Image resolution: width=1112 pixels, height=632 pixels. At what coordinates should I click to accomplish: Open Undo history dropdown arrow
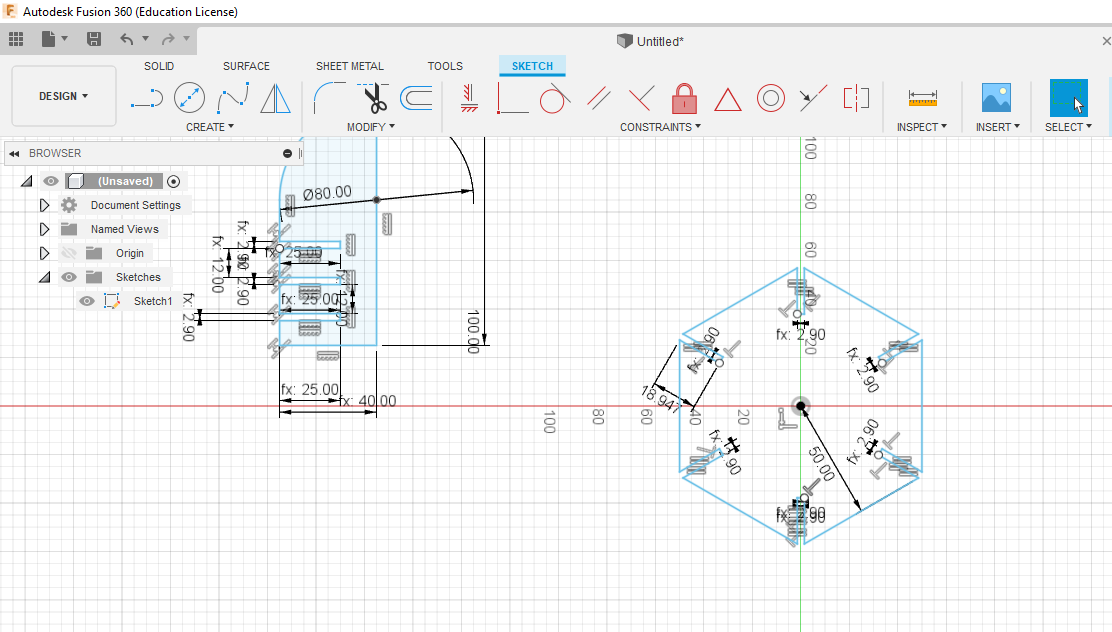(x=145, y=38)
